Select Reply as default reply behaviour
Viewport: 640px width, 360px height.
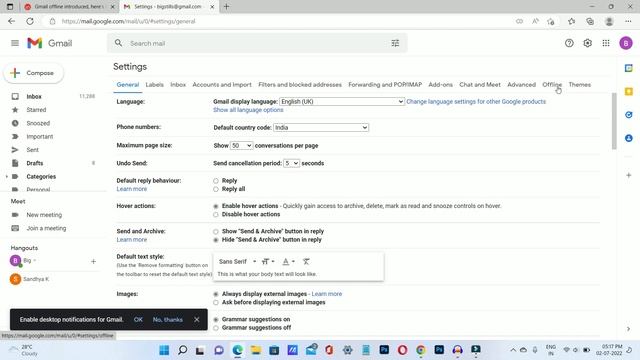click(x=216, y=181)
